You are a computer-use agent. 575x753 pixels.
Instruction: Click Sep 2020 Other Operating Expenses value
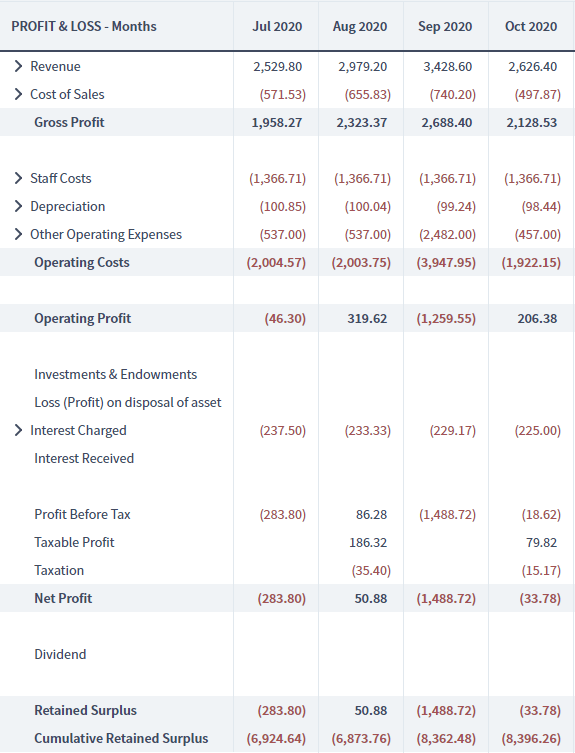point(447,234)
